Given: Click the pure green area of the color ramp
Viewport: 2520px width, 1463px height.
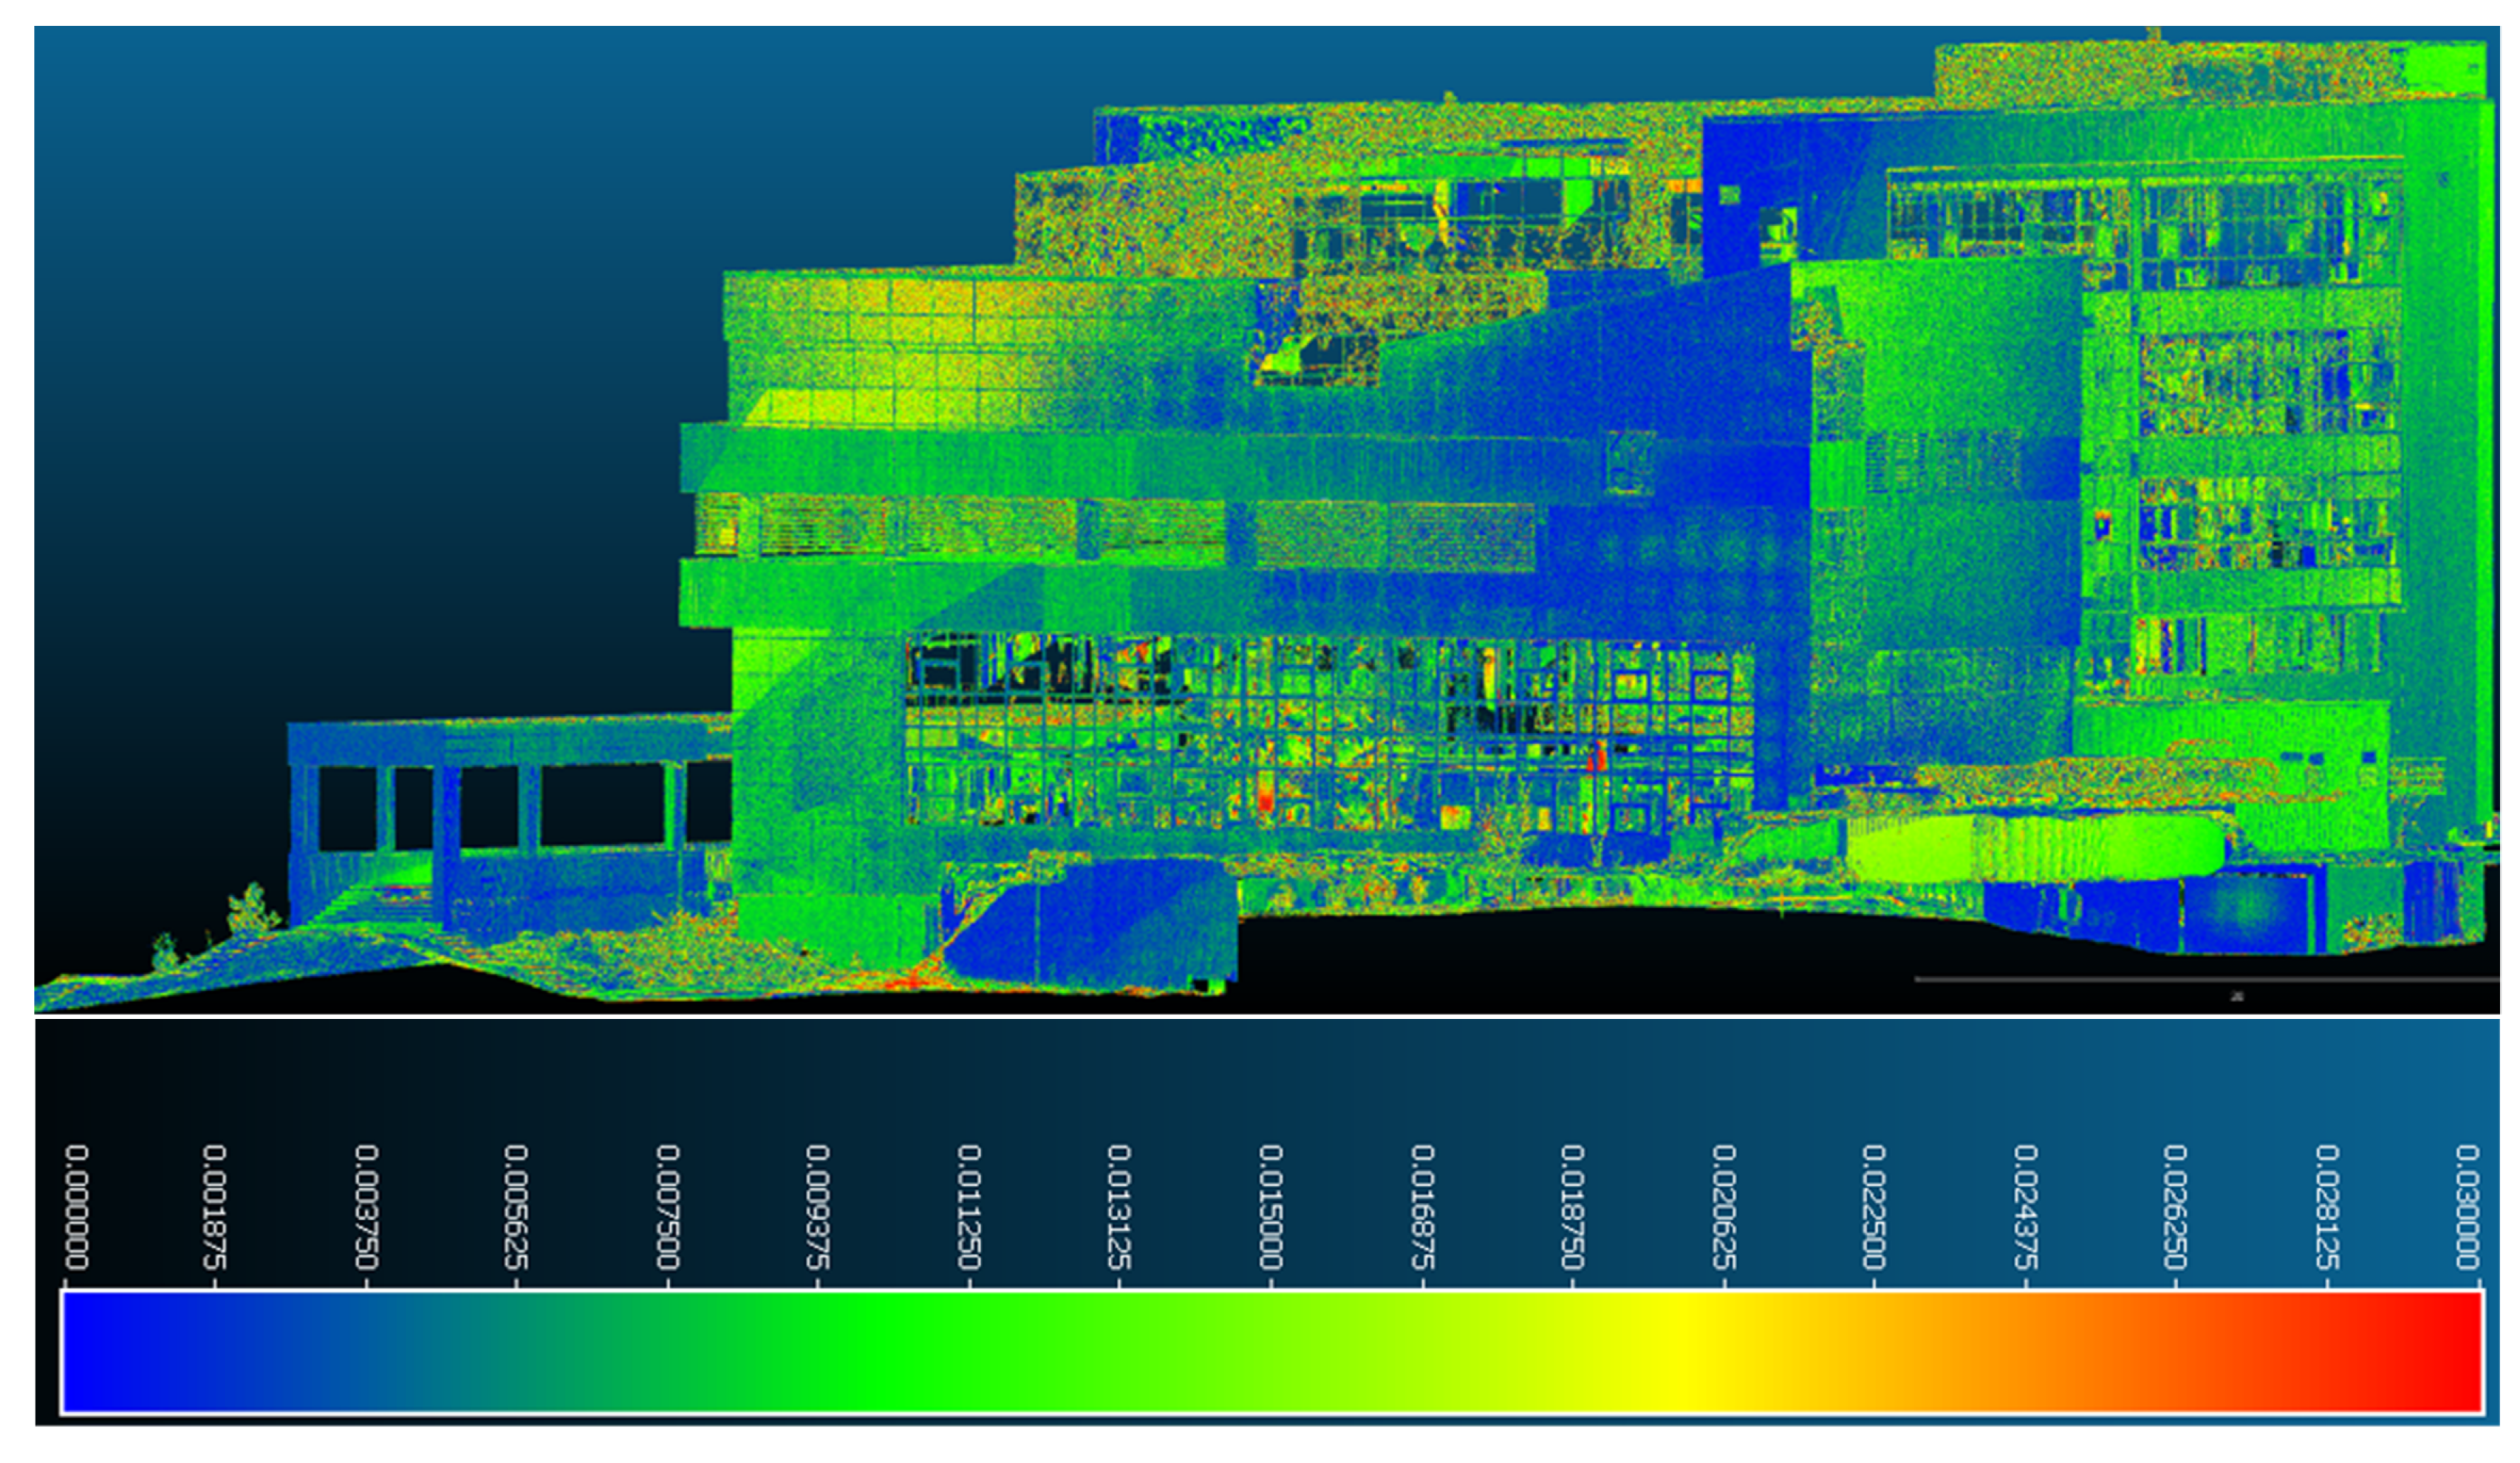Looking at the screenshot, I should (870, 1352).
